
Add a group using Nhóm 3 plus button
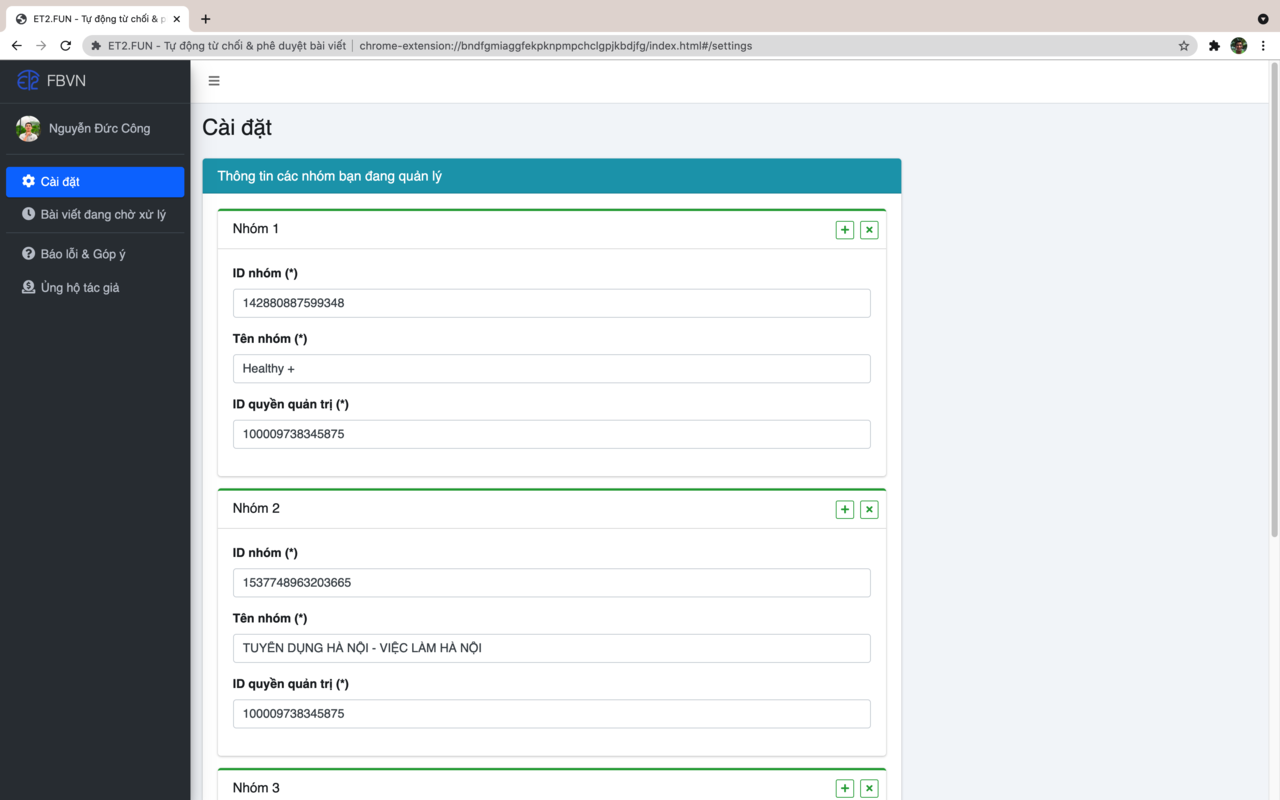point(845,789)
